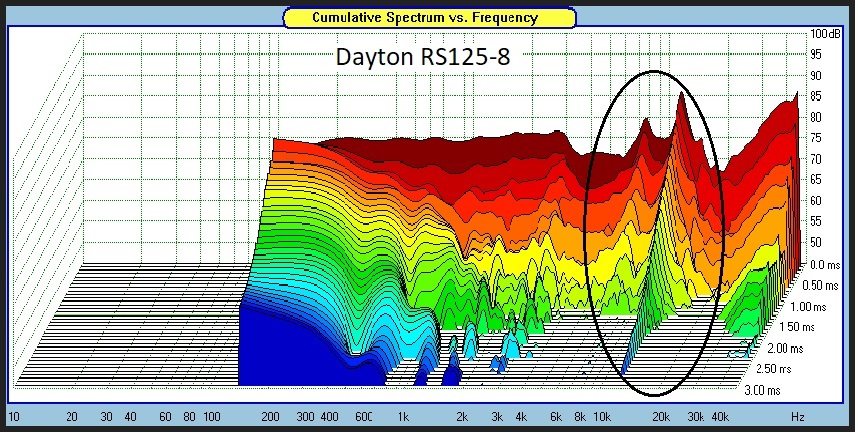Click the 70 dB axis label
The image size is (858, 435).
coord(816,159)
